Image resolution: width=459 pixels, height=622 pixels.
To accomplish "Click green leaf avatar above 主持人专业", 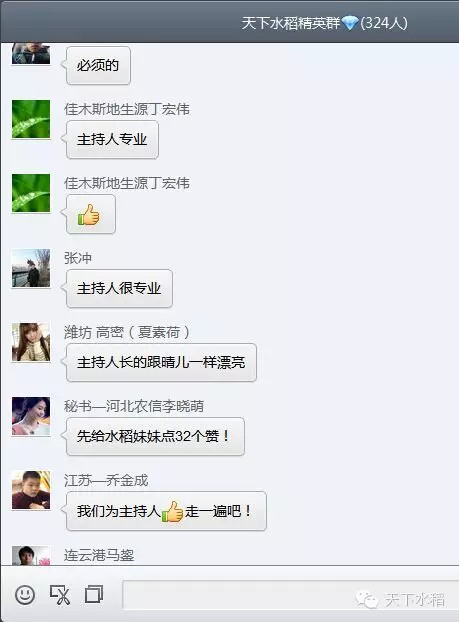I will (x=31, y=119).
